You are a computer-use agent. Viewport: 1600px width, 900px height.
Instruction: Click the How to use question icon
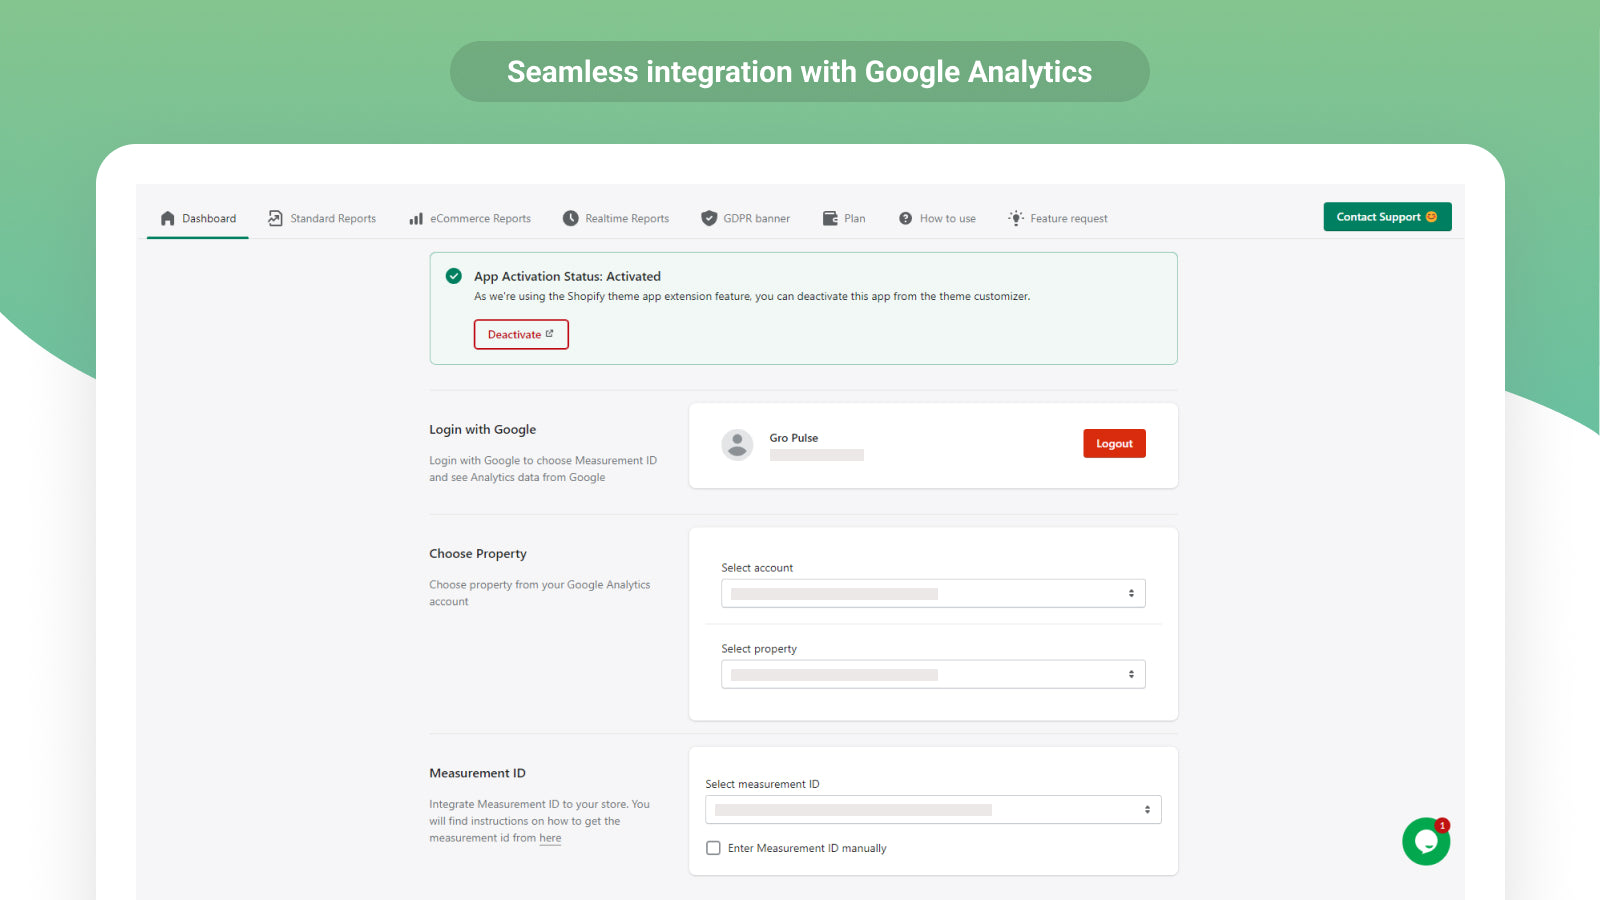[x=905, y=218]
